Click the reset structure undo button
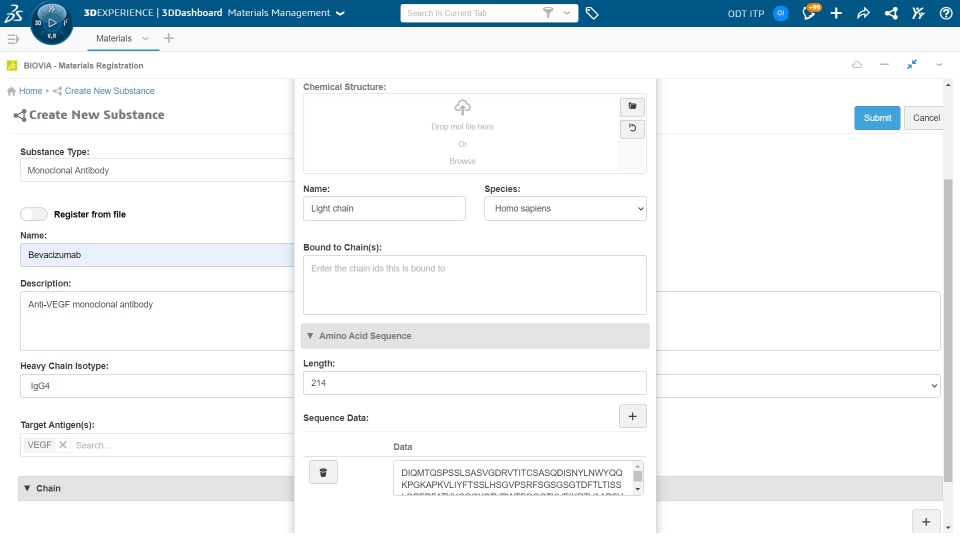960x540 pixels. tap(632, 129)
